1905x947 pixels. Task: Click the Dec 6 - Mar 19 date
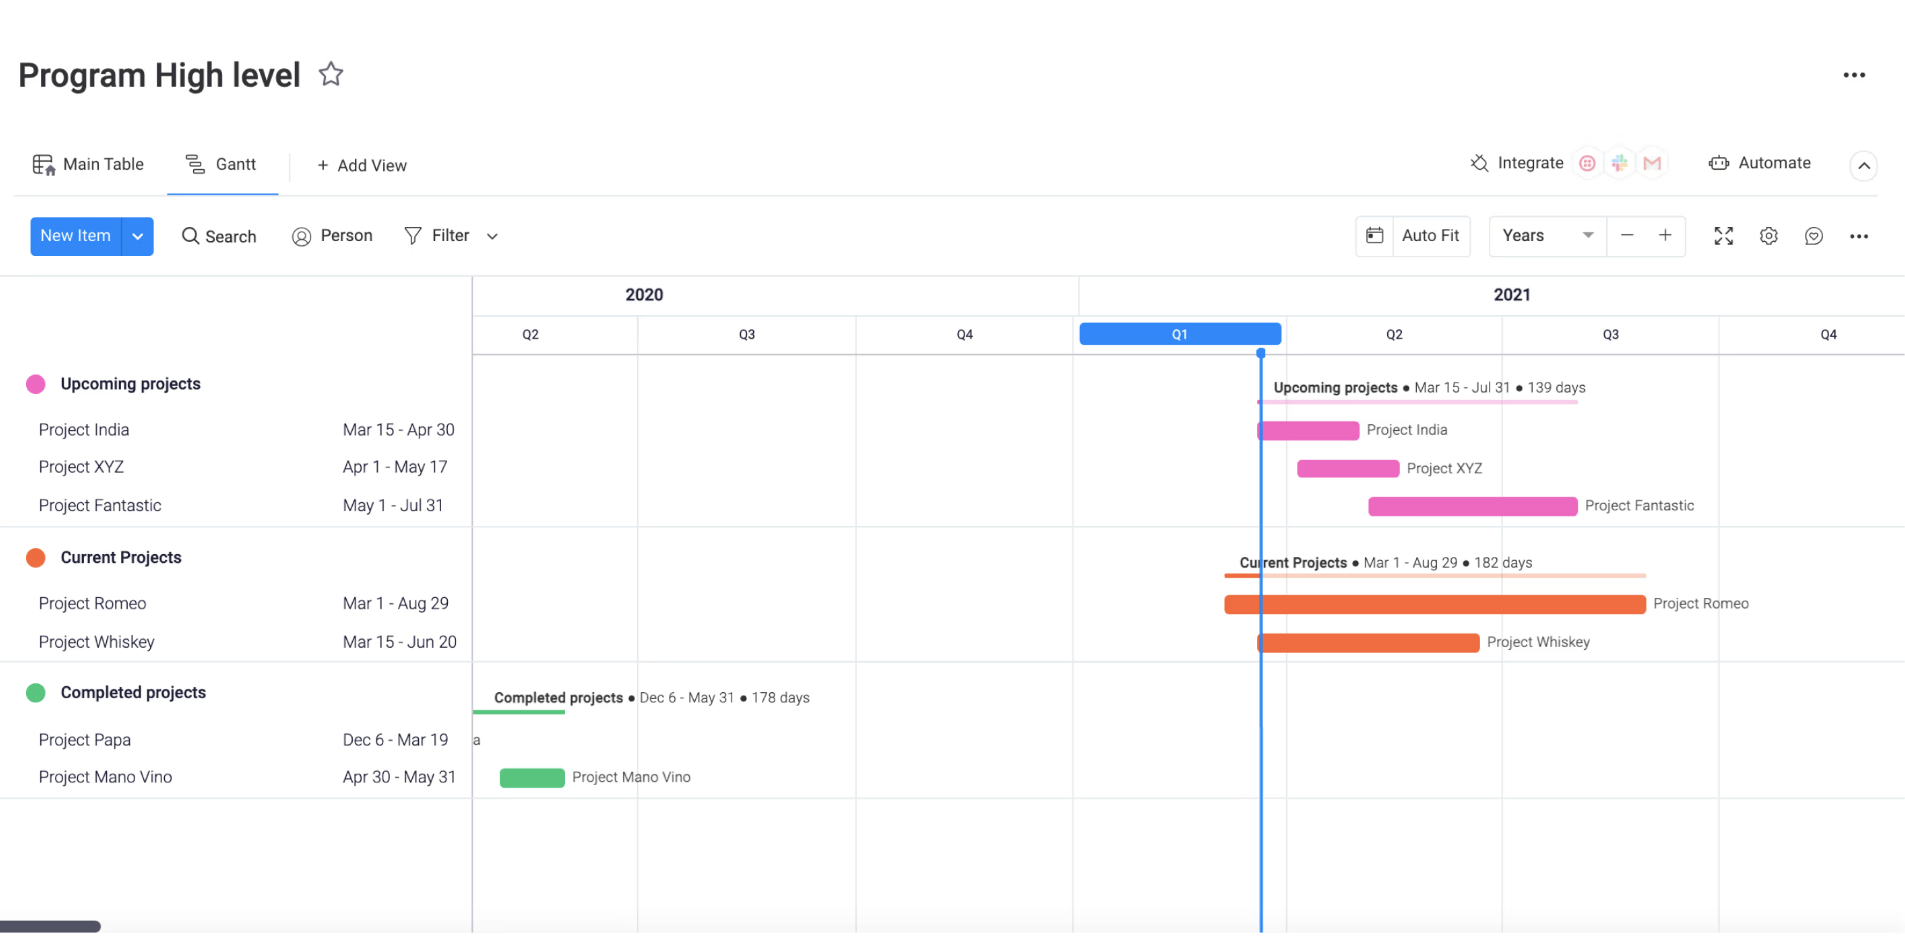(395, 740)
